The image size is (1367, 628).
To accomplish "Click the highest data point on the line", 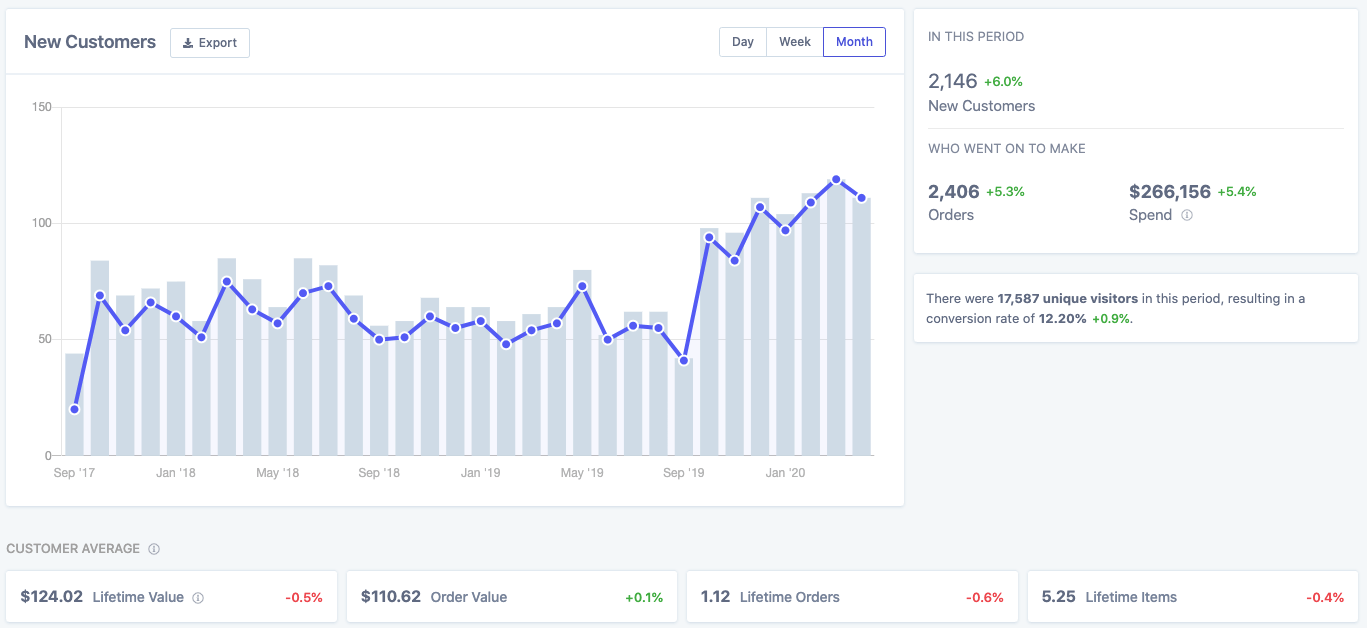I will point(836,180).
